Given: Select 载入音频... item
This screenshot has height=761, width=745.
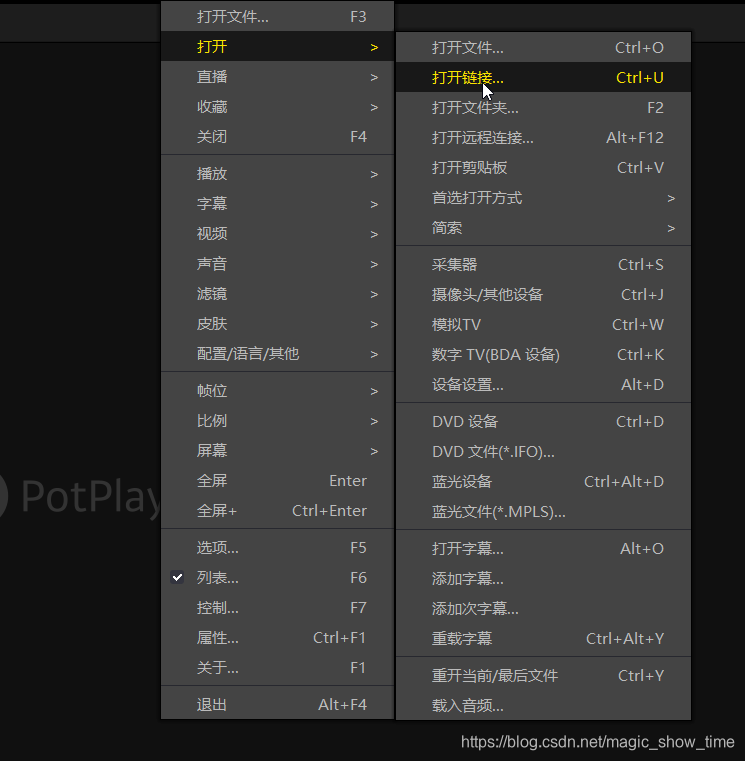Looking at the screenshot, I should click(544, 705).
